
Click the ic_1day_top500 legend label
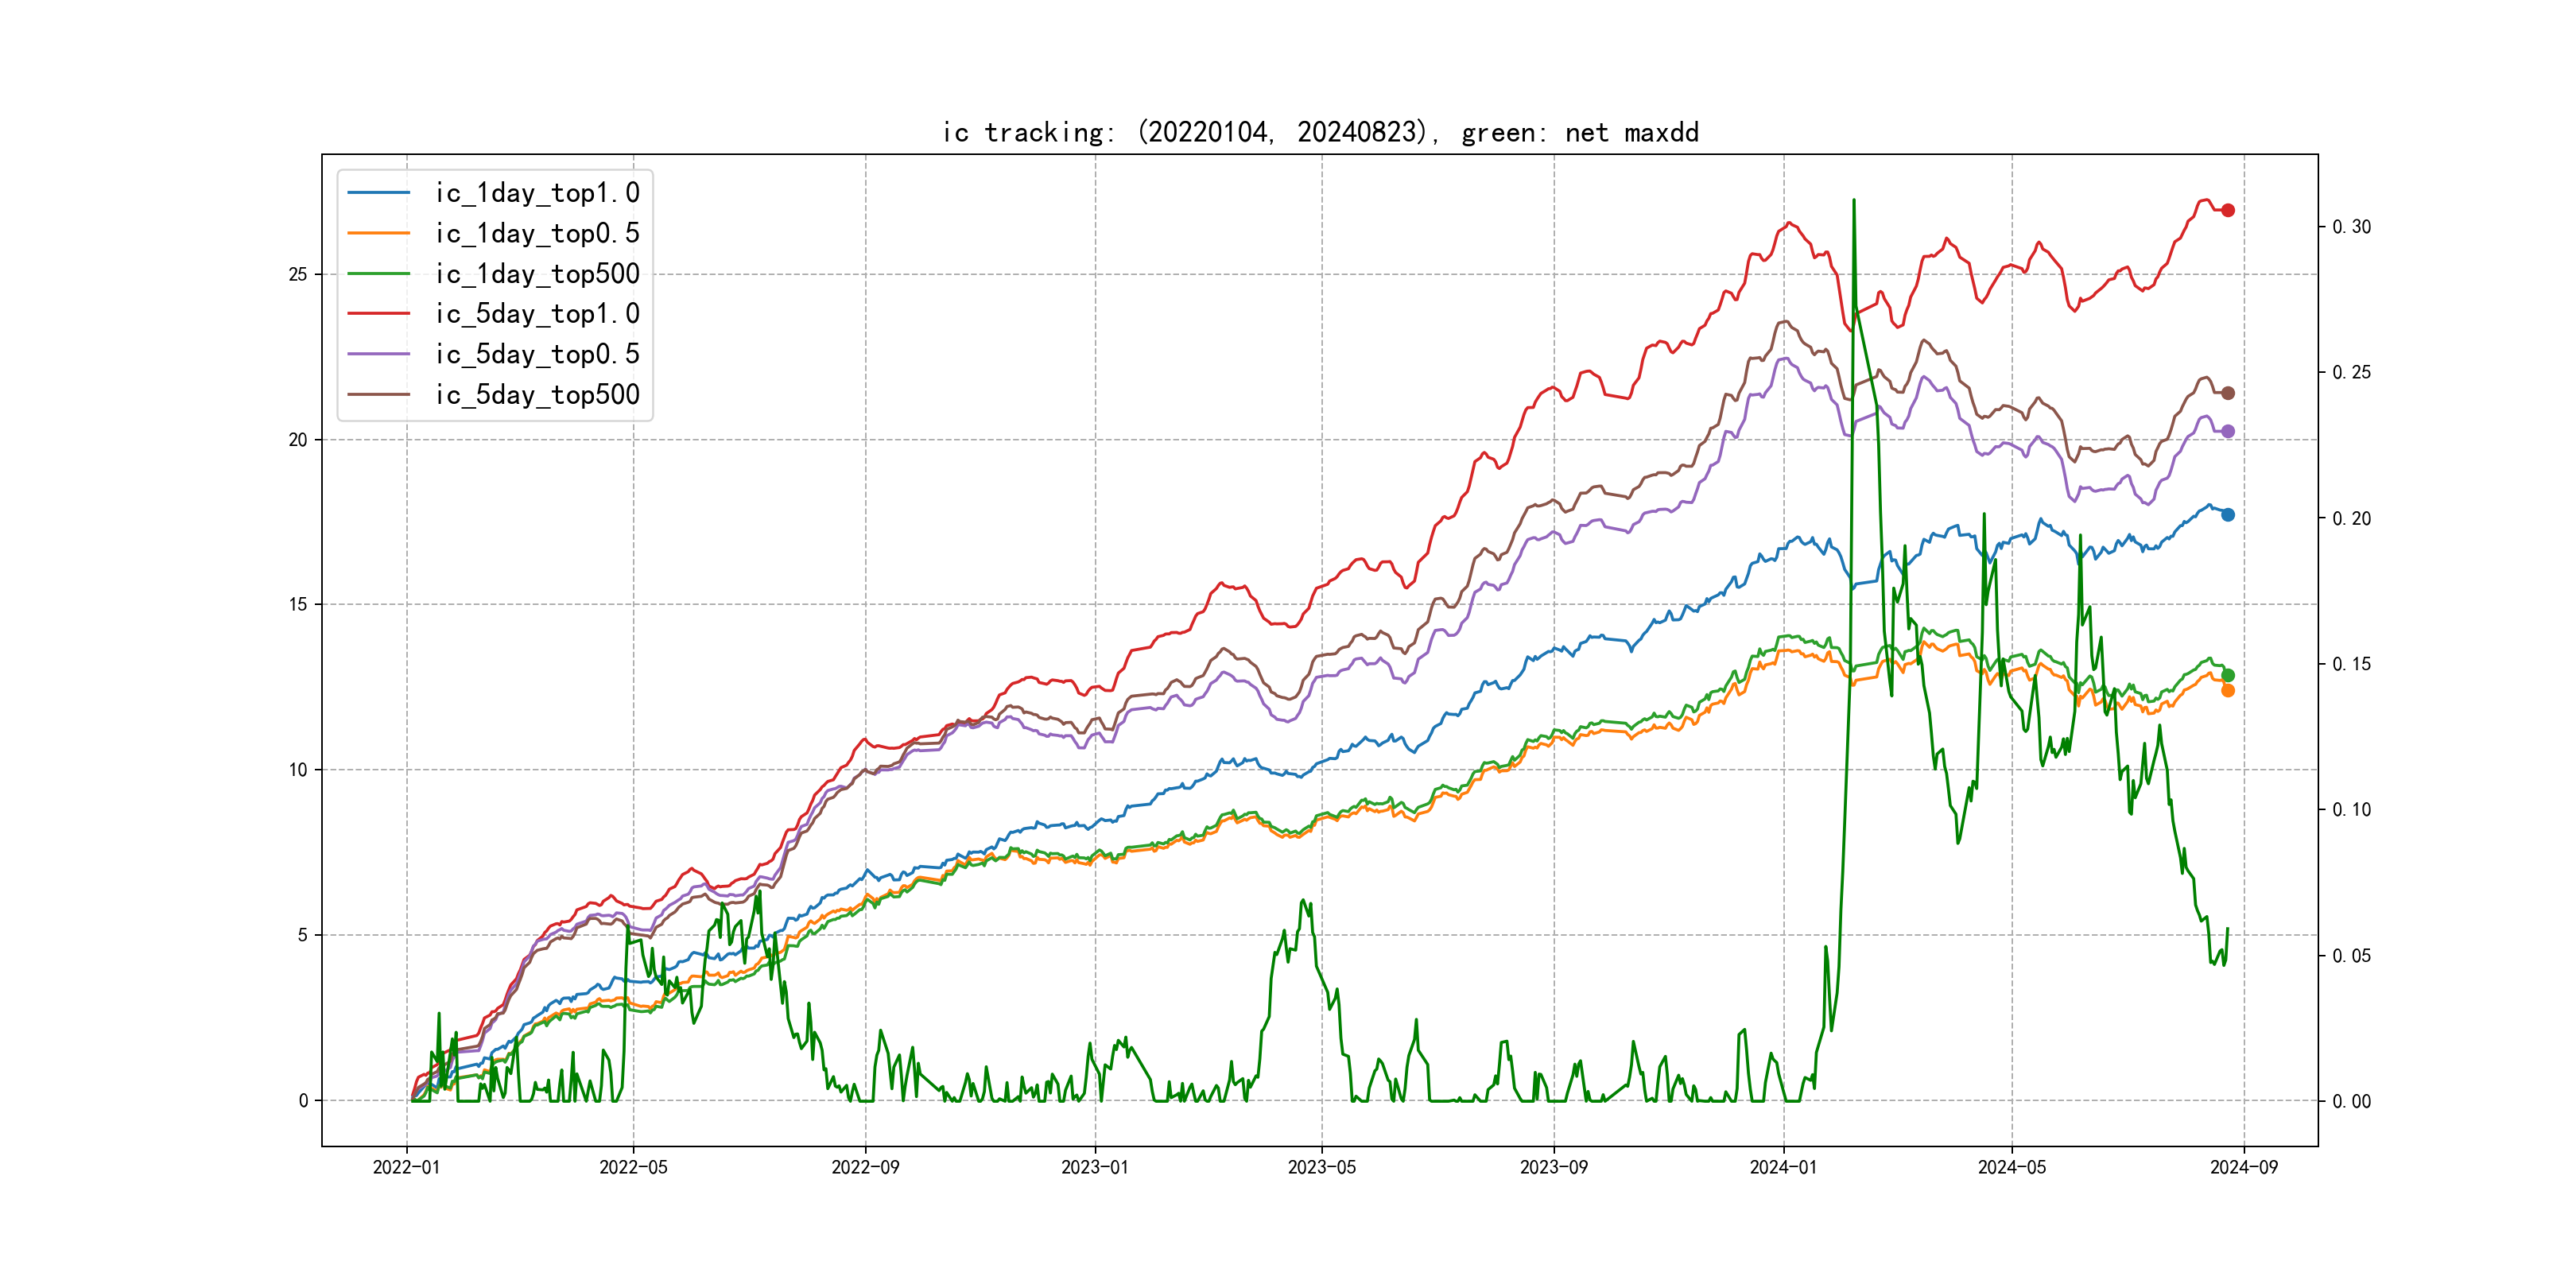pos(537,274)
